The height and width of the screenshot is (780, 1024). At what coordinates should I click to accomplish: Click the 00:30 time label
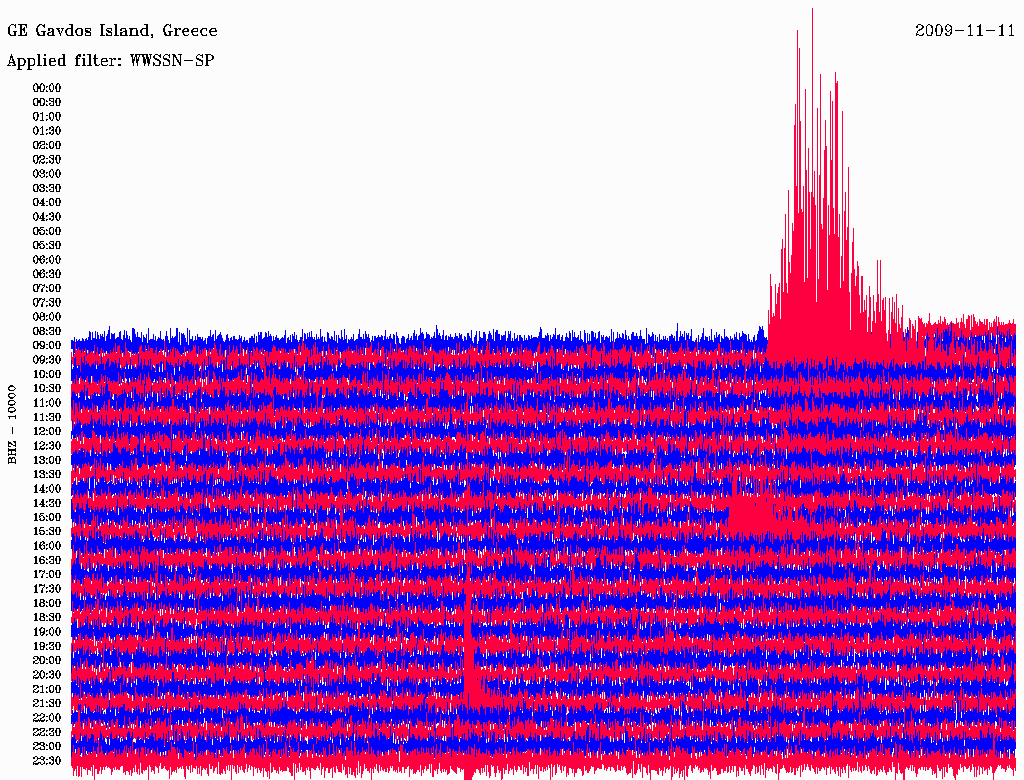pyautogui.click(x=47, y=103)
